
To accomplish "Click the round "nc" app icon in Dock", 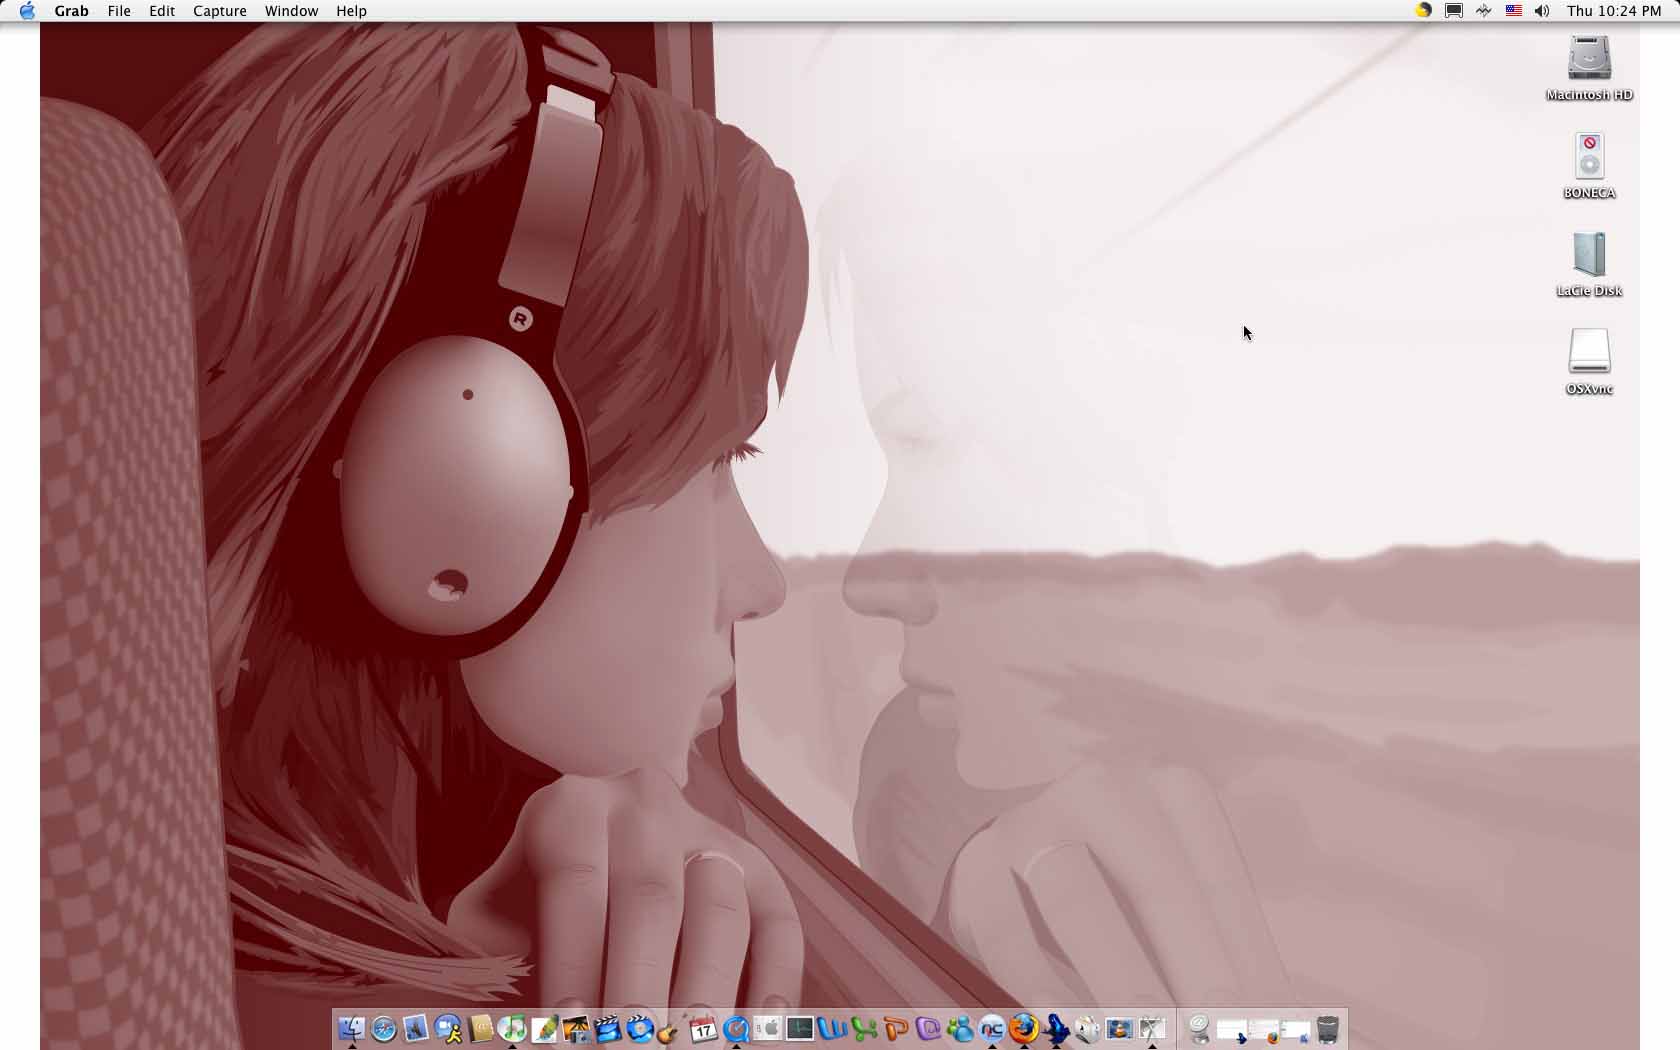I will click(x=992, y=1029).
